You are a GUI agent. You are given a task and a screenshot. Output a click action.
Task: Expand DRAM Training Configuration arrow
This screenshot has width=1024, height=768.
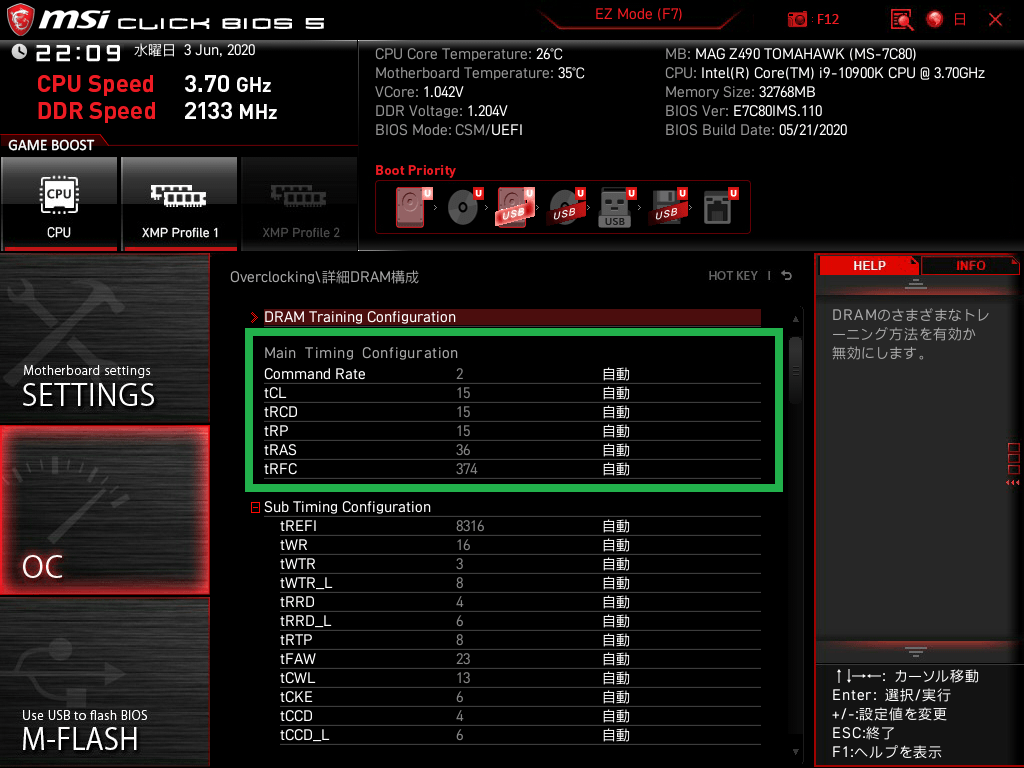pyautogui.click(x=254, y=317)
